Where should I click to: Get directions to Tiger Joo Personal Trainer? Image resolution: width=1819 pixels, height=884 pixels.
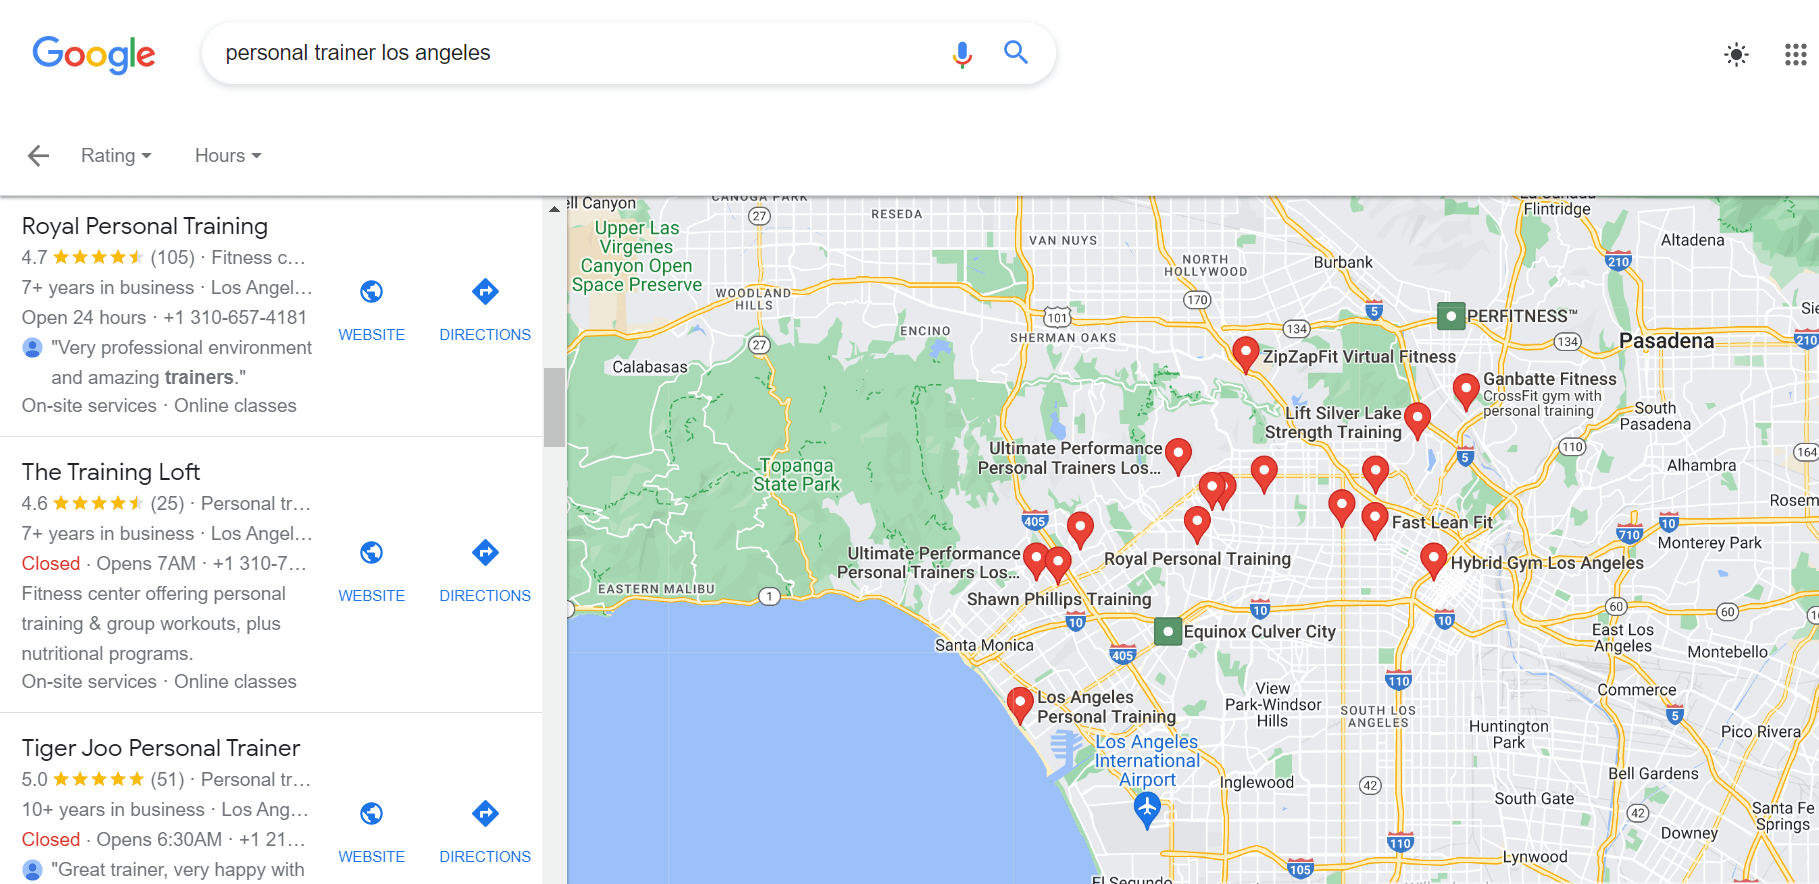tap(485, 814)
